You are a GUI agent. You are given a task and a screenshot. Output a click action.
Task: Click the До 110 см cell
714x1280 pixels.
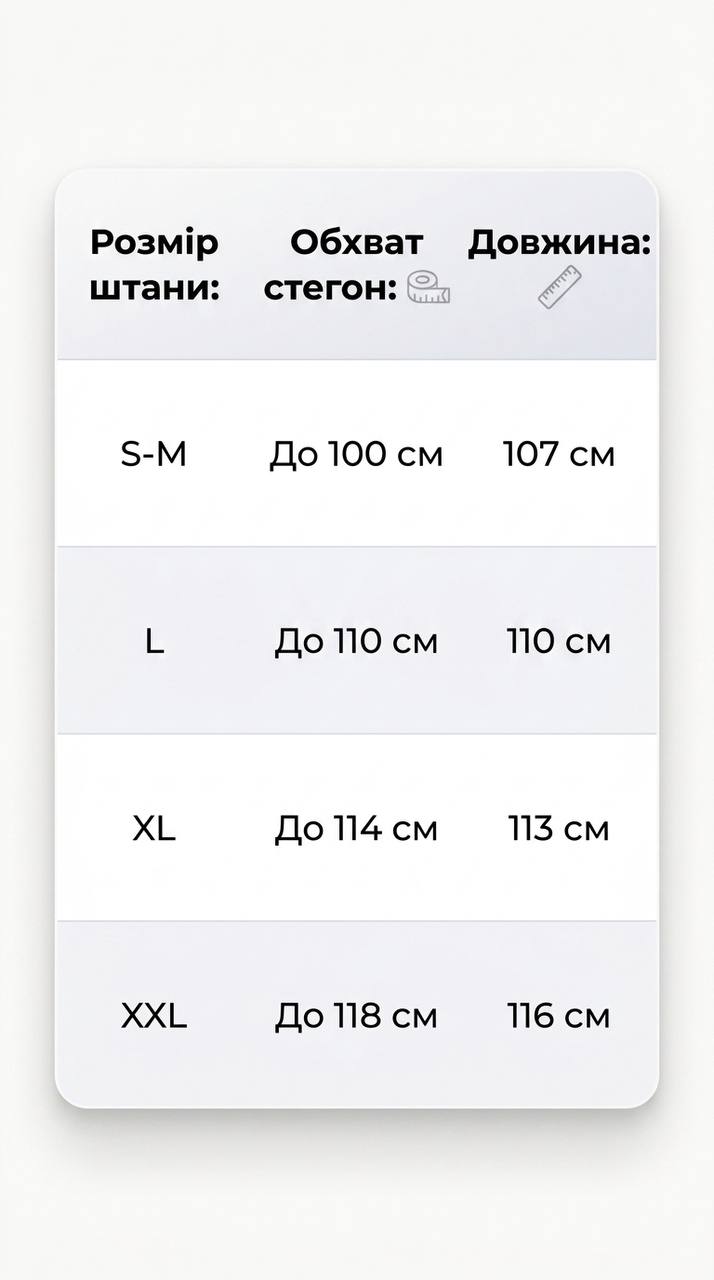coord(356,642)
